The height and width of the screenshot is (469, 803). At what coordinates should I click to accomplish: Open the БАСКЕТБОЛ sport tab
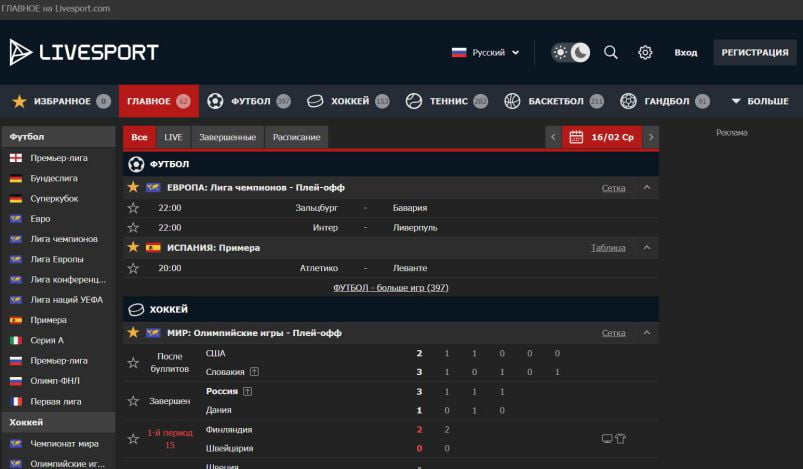pos(554,101)
